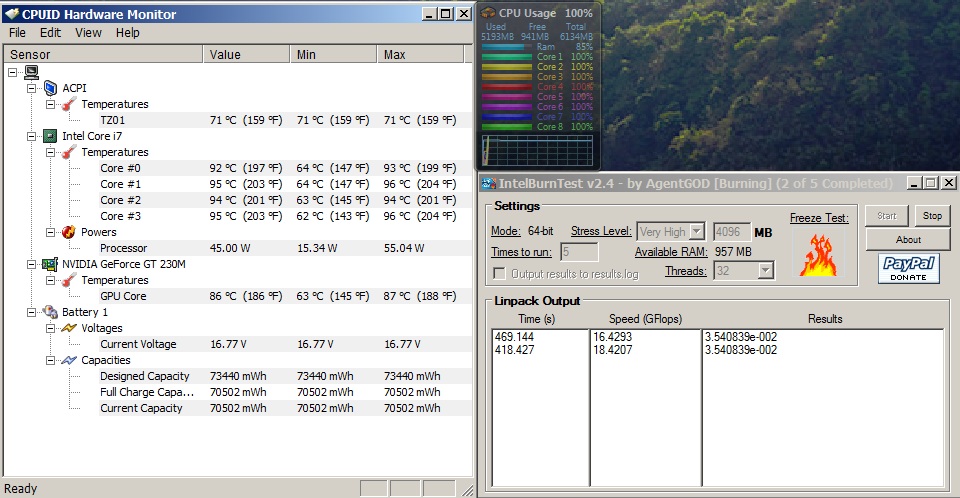The image size is (960, 498).
Task: Collapse the Battery 1 node
Action: 31,312
